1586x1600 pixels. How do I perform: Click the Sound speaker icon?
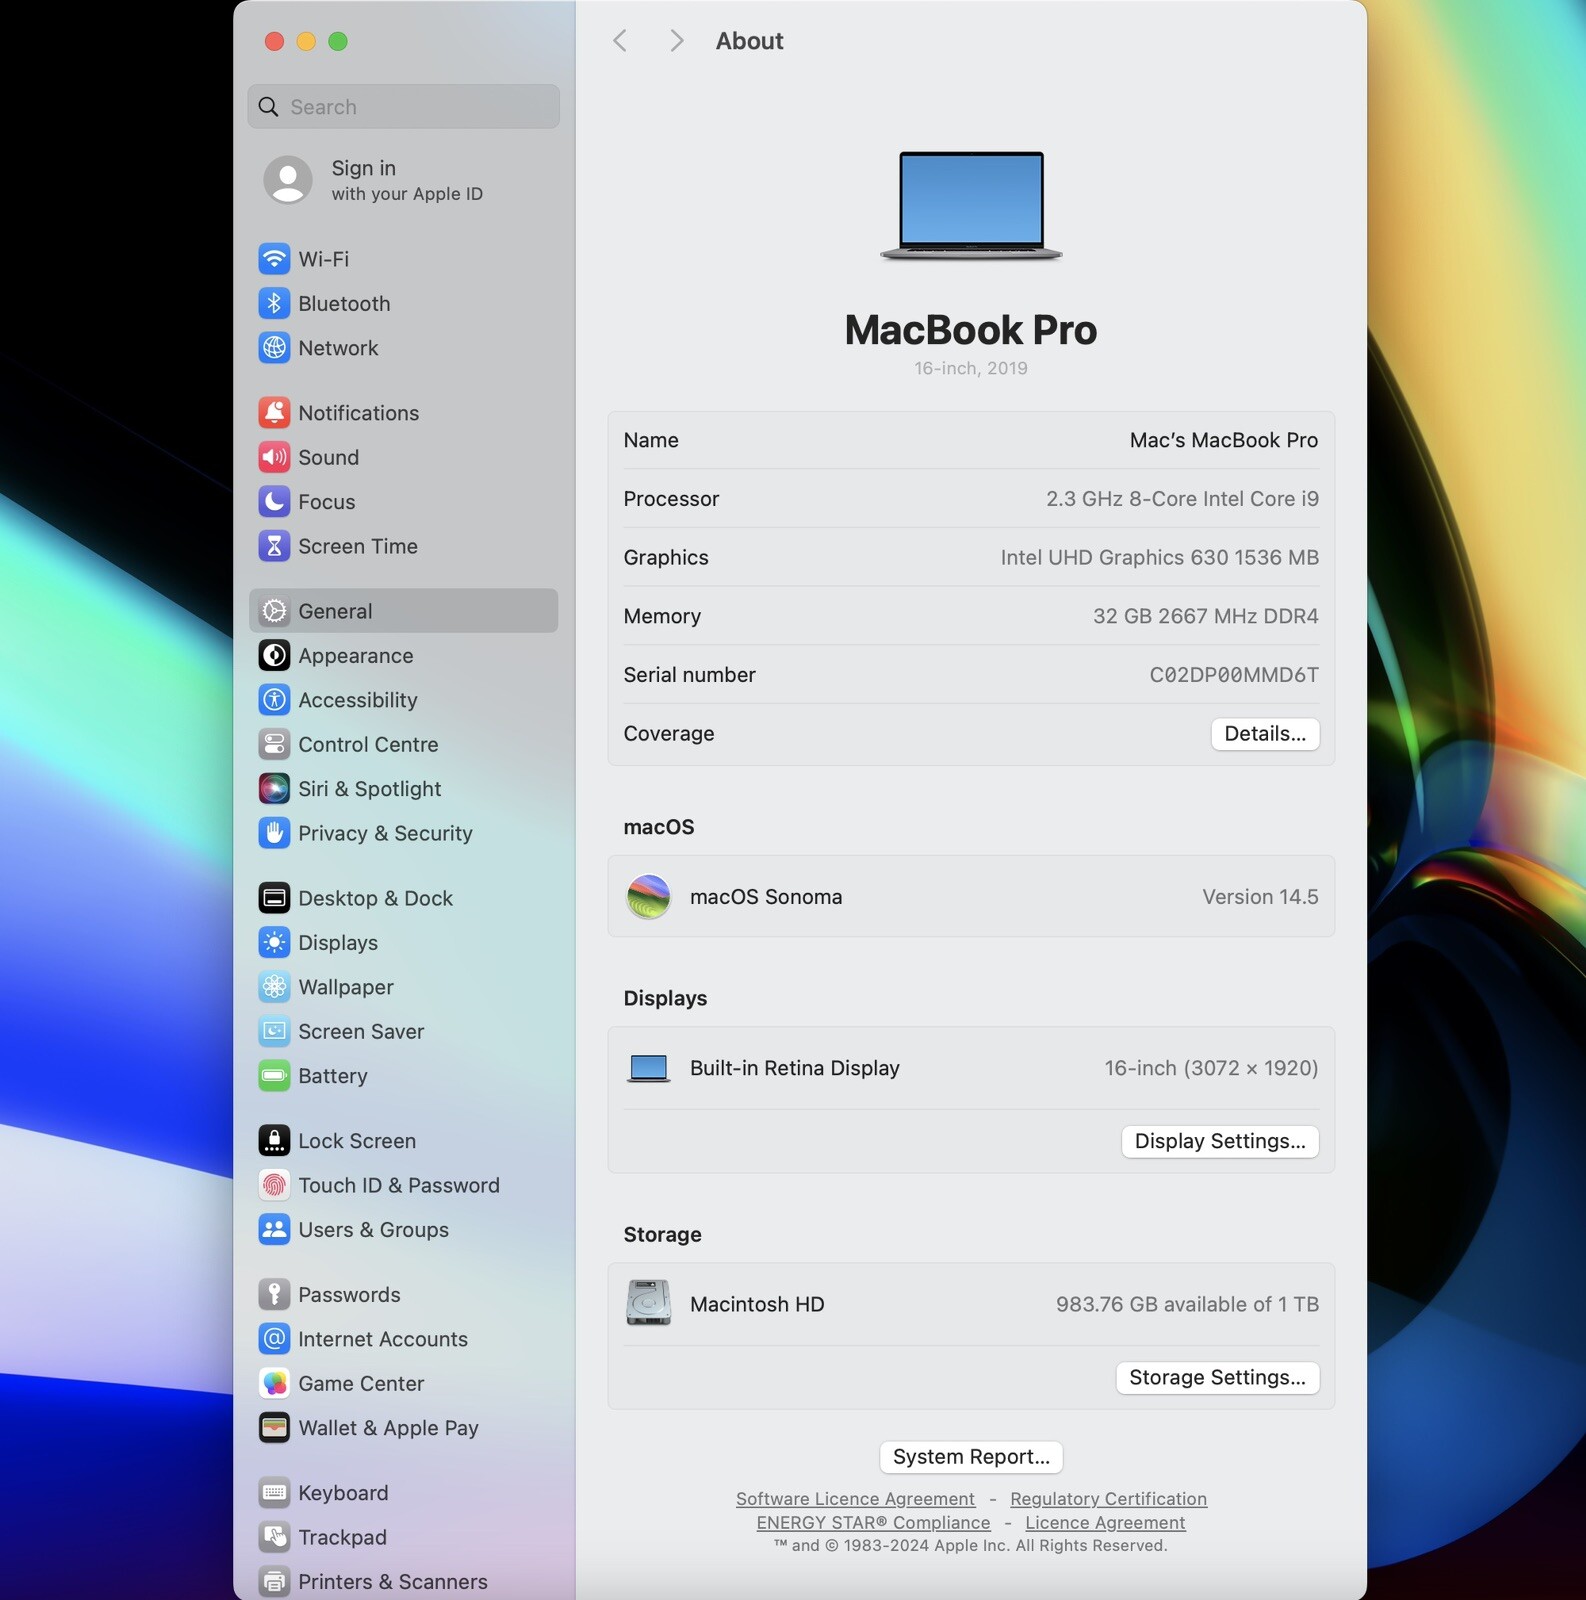pos(274,457)
